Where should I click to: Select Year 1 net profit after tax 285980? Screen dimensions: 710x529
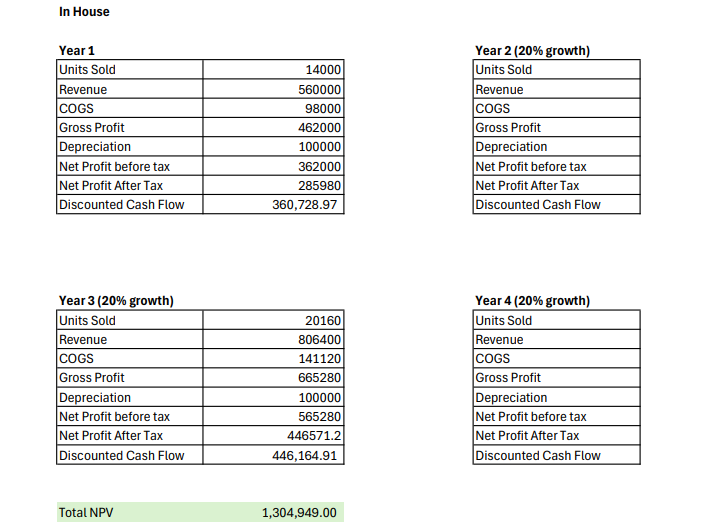coord(320,186)
